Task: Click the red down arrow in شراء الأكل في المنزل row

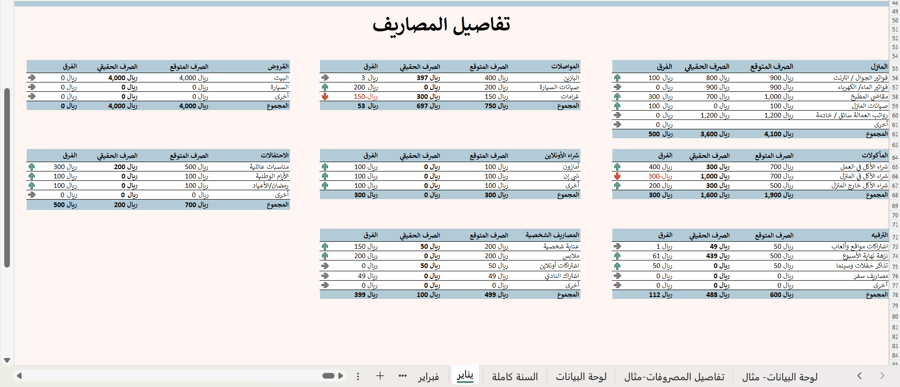Action: (618, 177)
